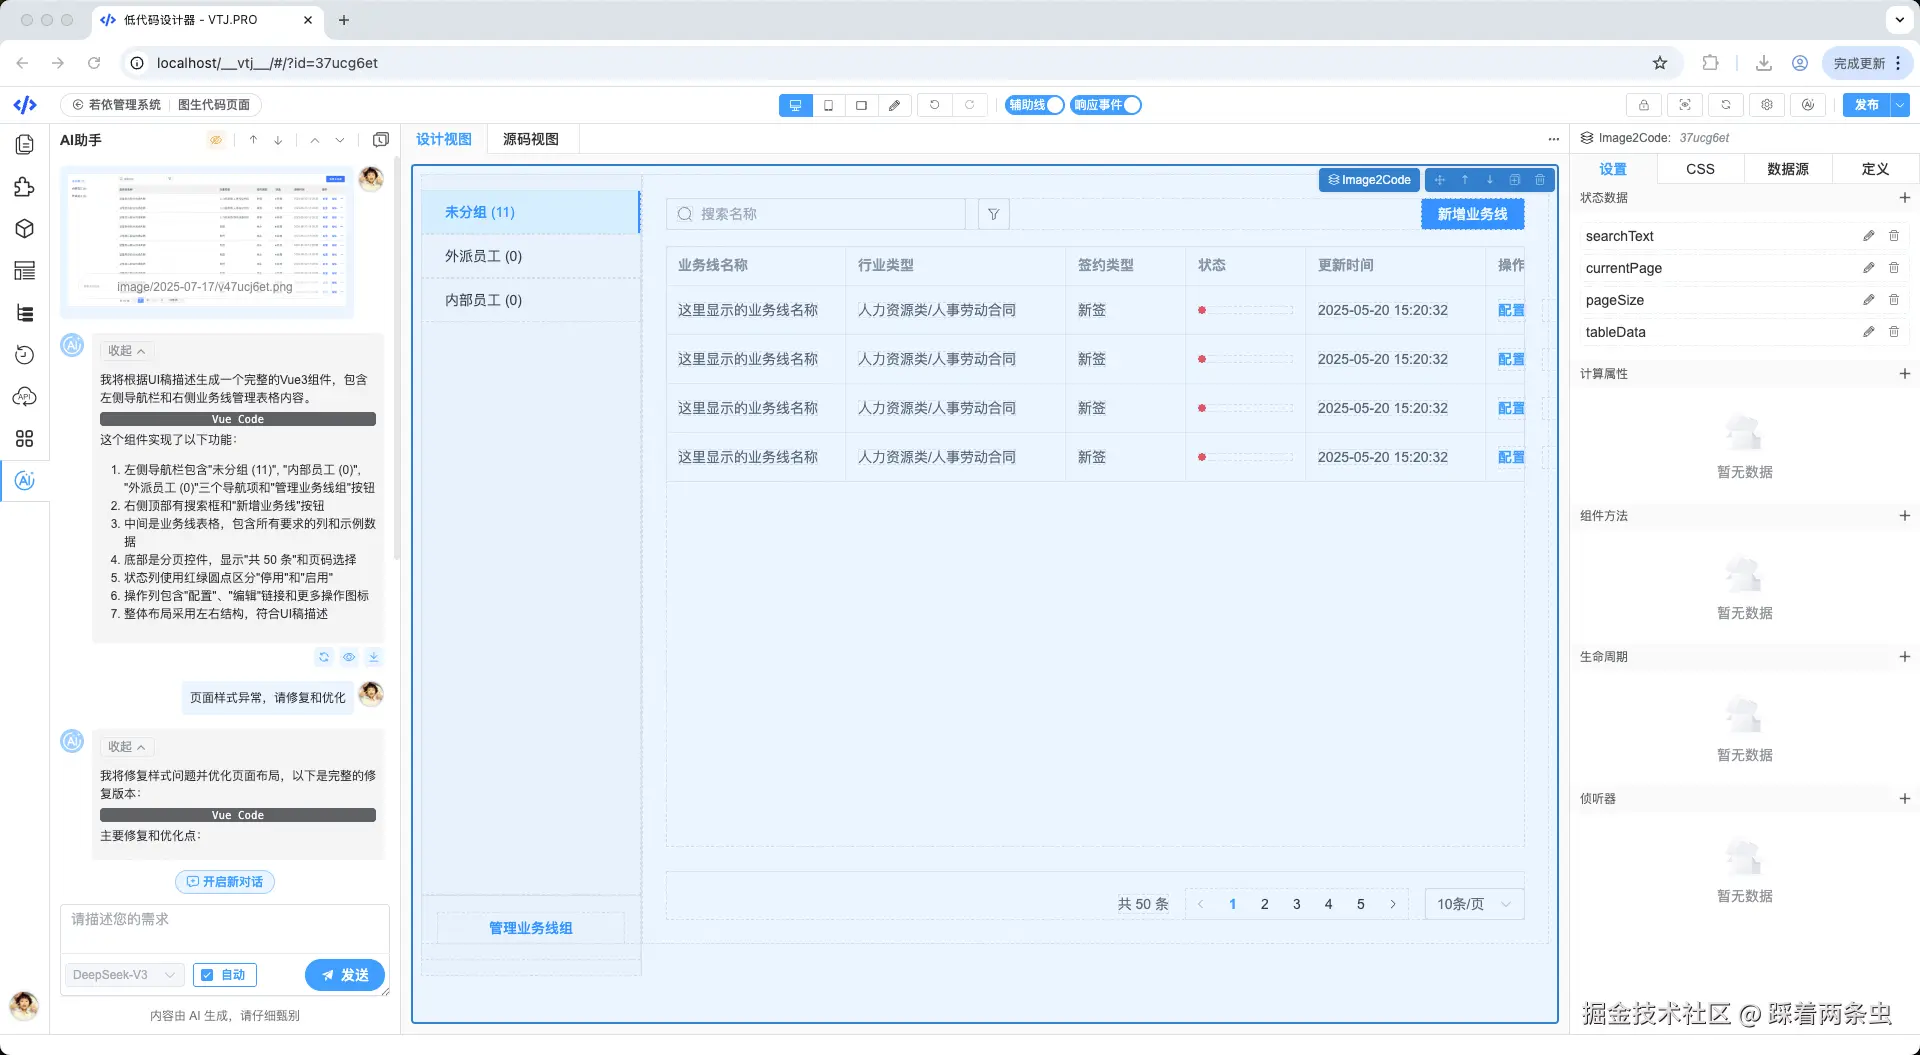Click eye preview icon under first AI reply
Screen dimensions: 1920x1055
pyautogui.click(x=349, y=657)
